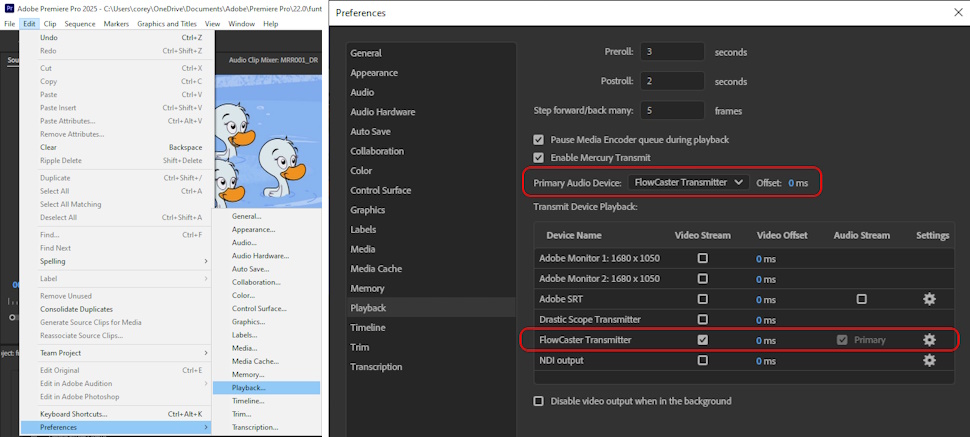This screenshot has width=970, height=437.
Task: Open FlowCaster Transmitter settings gear
Action: click(x=929, y=340)
